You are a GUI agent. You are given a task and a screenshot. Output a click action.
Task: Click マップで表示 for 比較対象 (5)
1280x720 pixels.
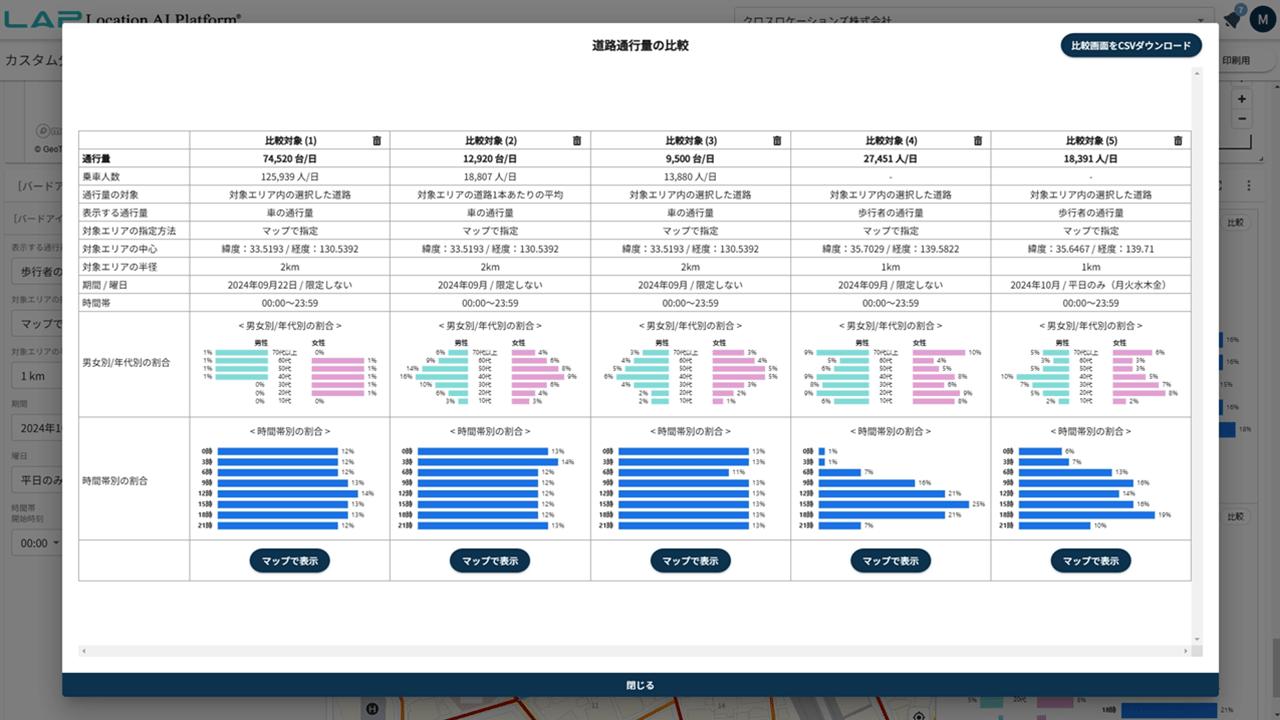1090,561
